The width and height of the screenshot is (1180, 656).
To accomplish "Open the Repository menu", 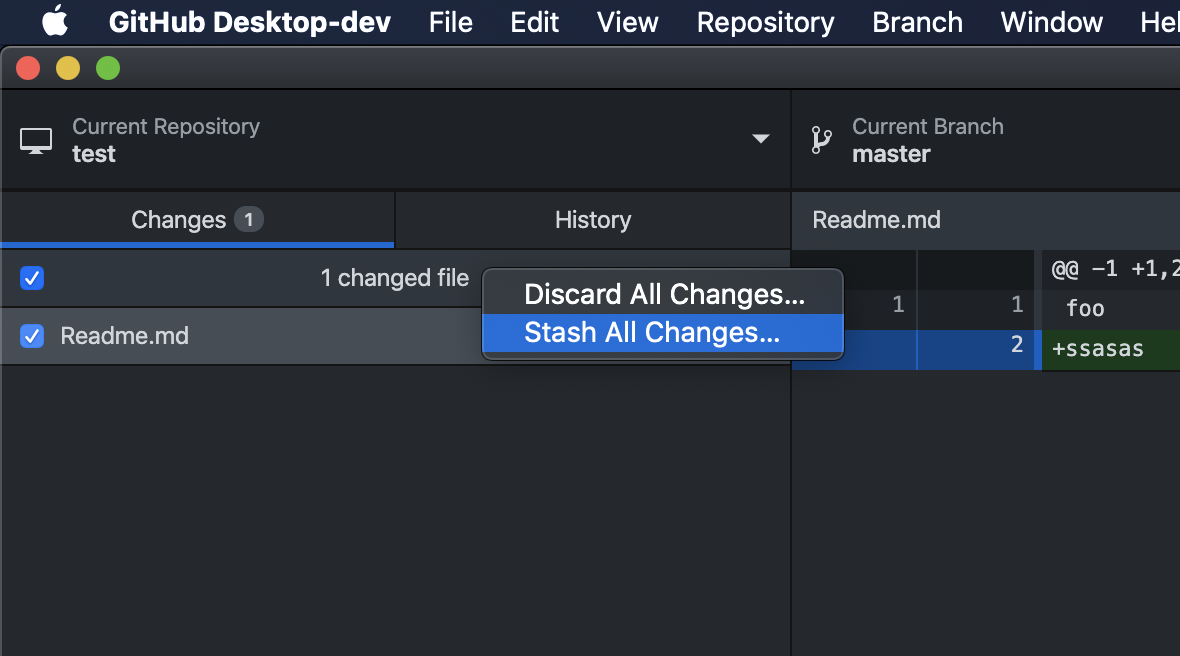I will coord(765,21).
